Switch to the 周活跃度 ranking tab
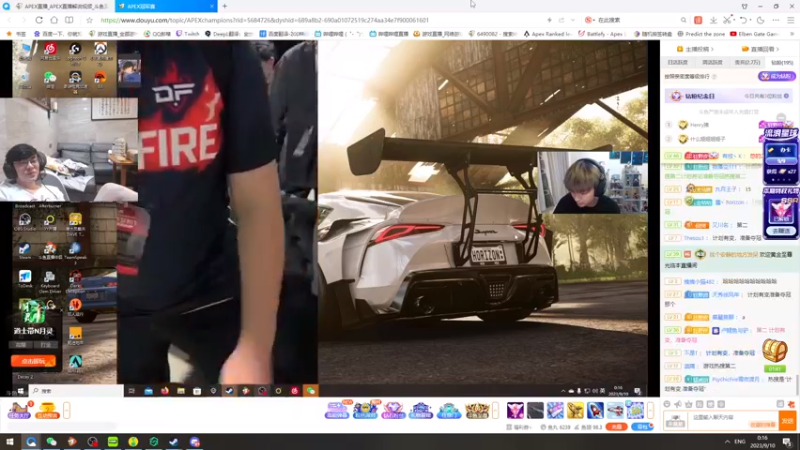800x450 pixels. pos(712,62)
